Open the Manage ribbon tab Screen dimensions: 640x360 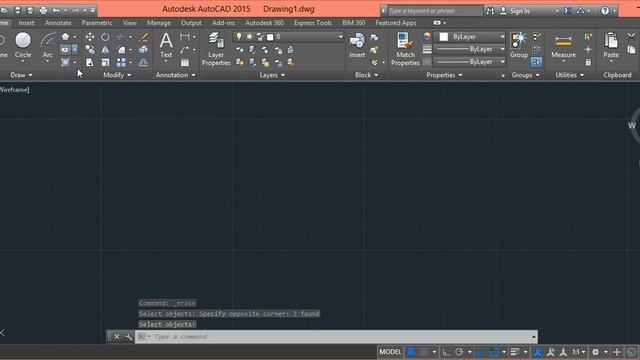pyautogui.click(x=159, y=23)
